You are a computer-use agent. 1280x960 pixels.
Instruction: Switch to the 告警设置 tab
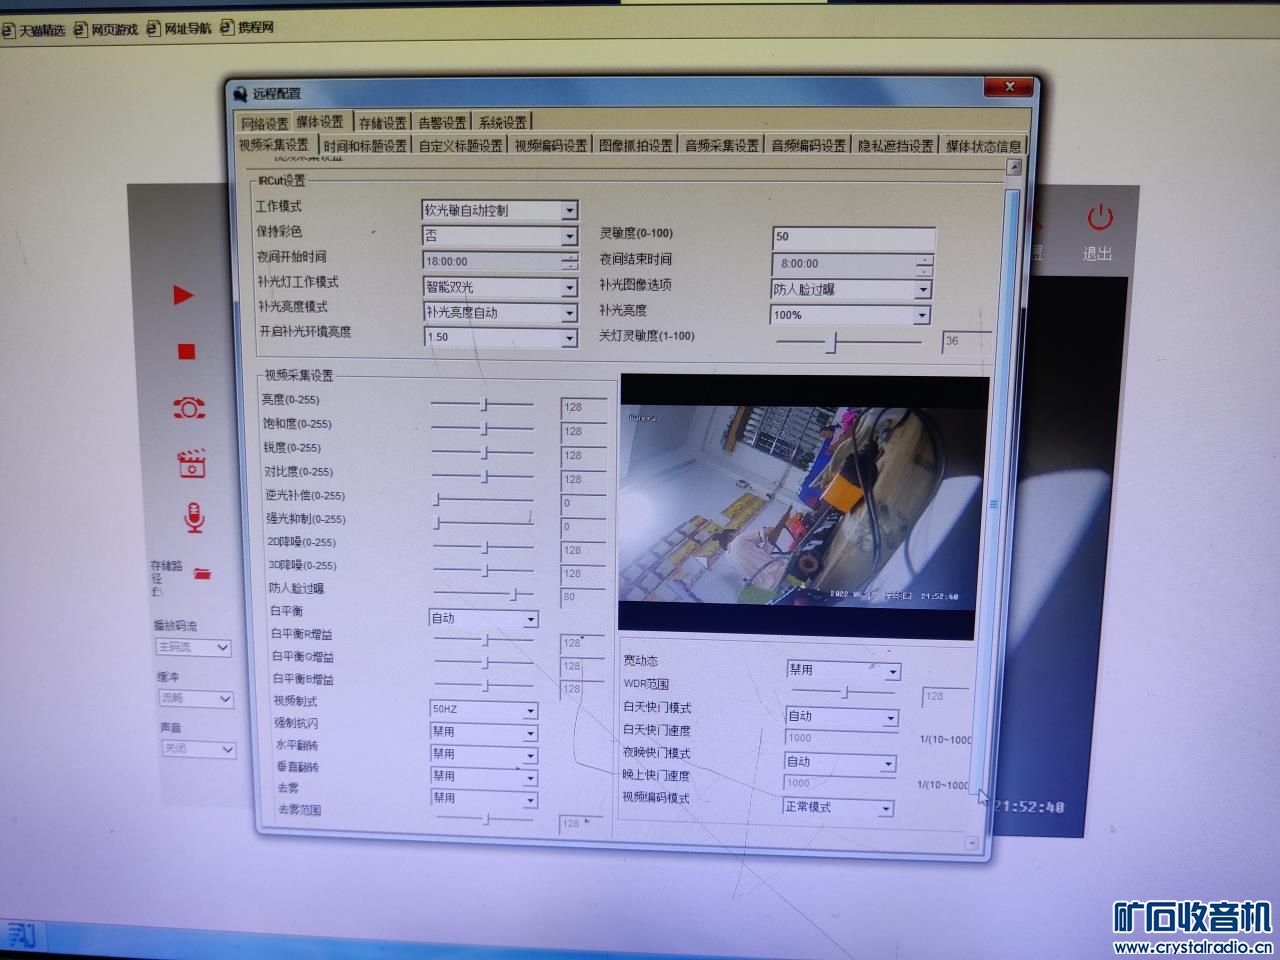[442, 122]
